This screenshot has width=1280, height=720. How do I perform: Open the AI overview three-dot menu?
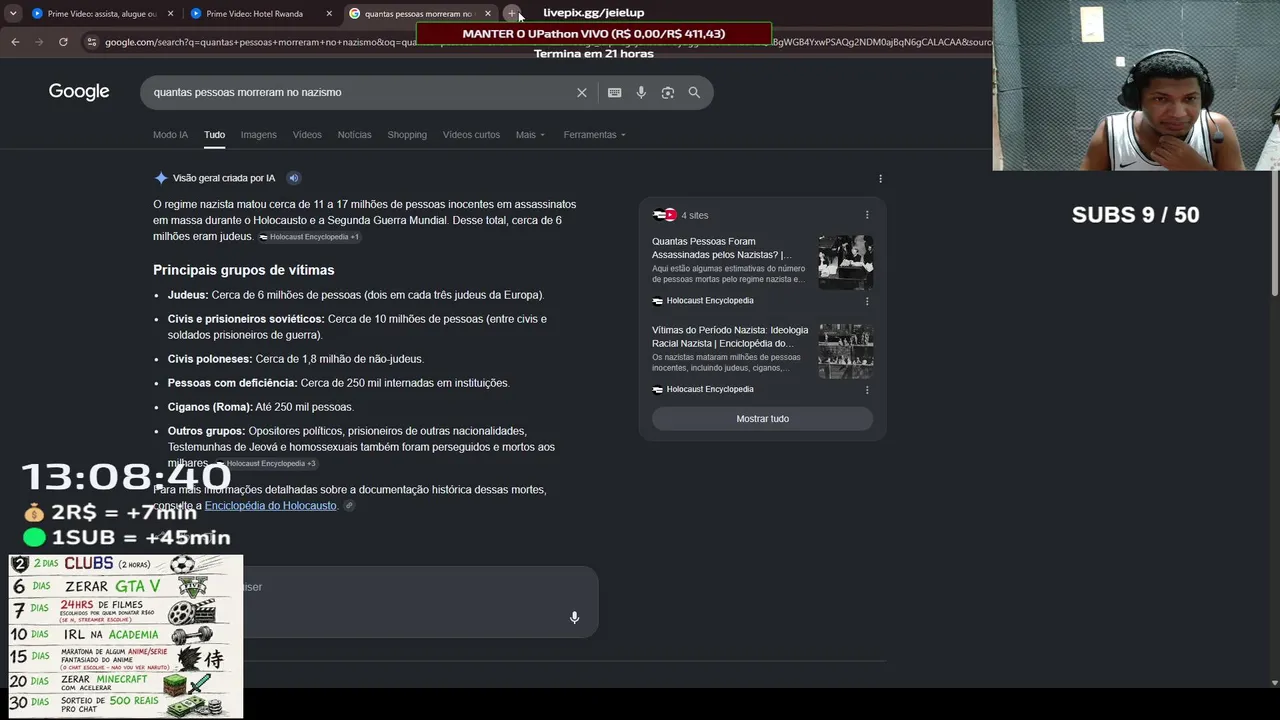pos(880,178)
